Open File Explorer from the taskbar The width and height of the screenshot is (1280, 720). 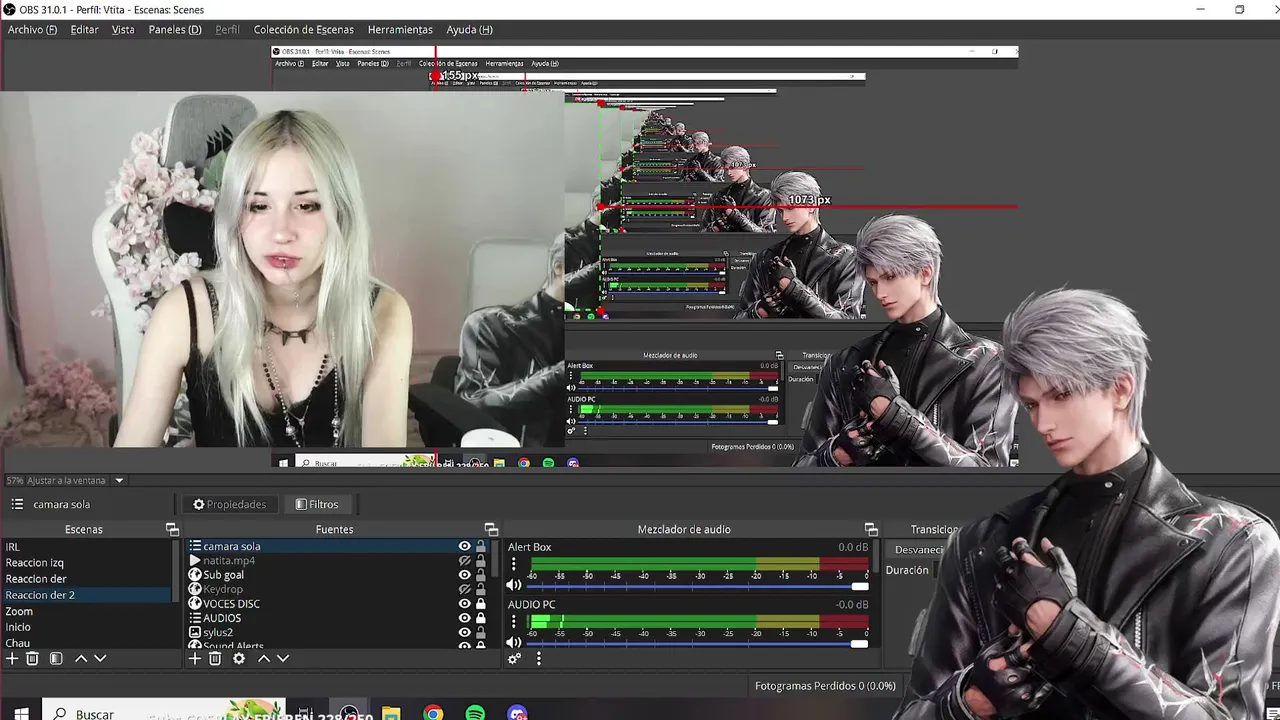[x=391, y=713]
